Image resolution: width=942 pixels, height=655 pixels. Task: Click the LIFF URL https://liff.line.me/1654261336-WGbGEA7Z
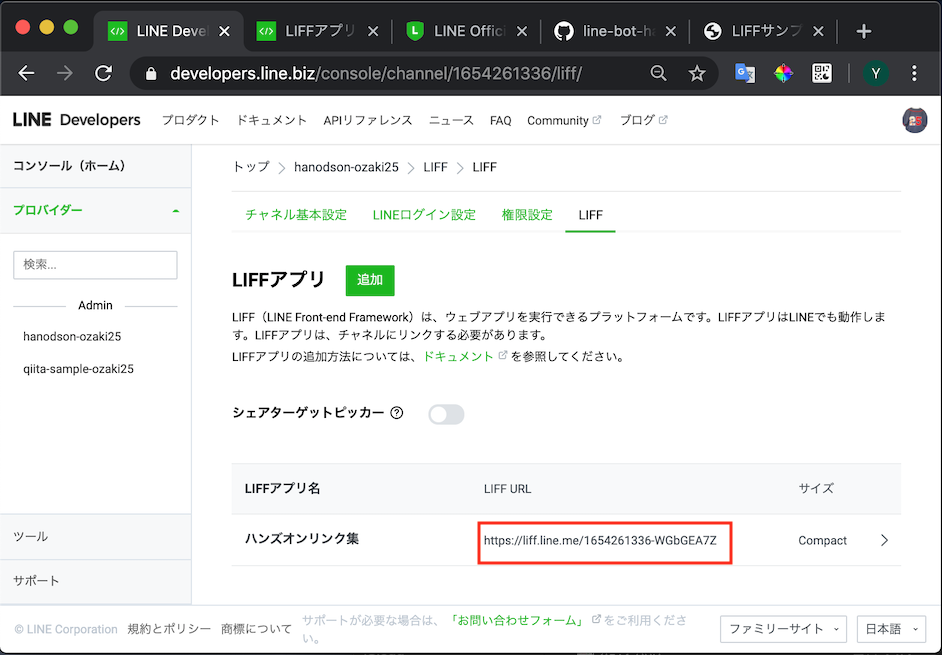tap(600, 541)
